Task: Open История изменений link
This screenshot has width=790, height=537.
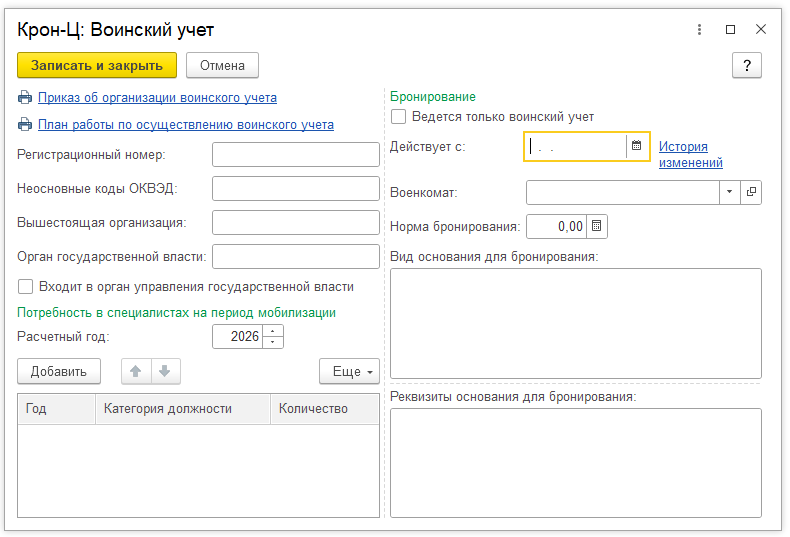Action: coord(691,155)
